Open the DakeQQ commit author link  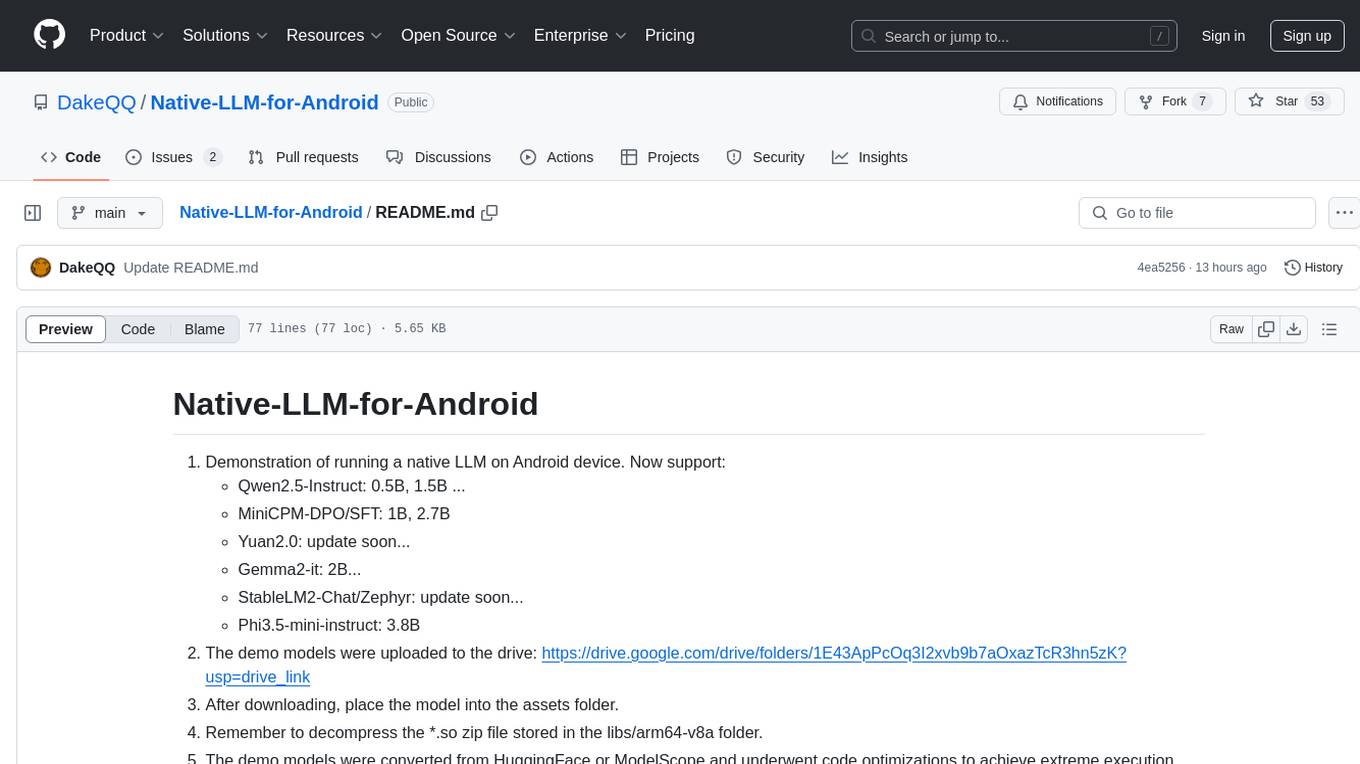[87, 268]
